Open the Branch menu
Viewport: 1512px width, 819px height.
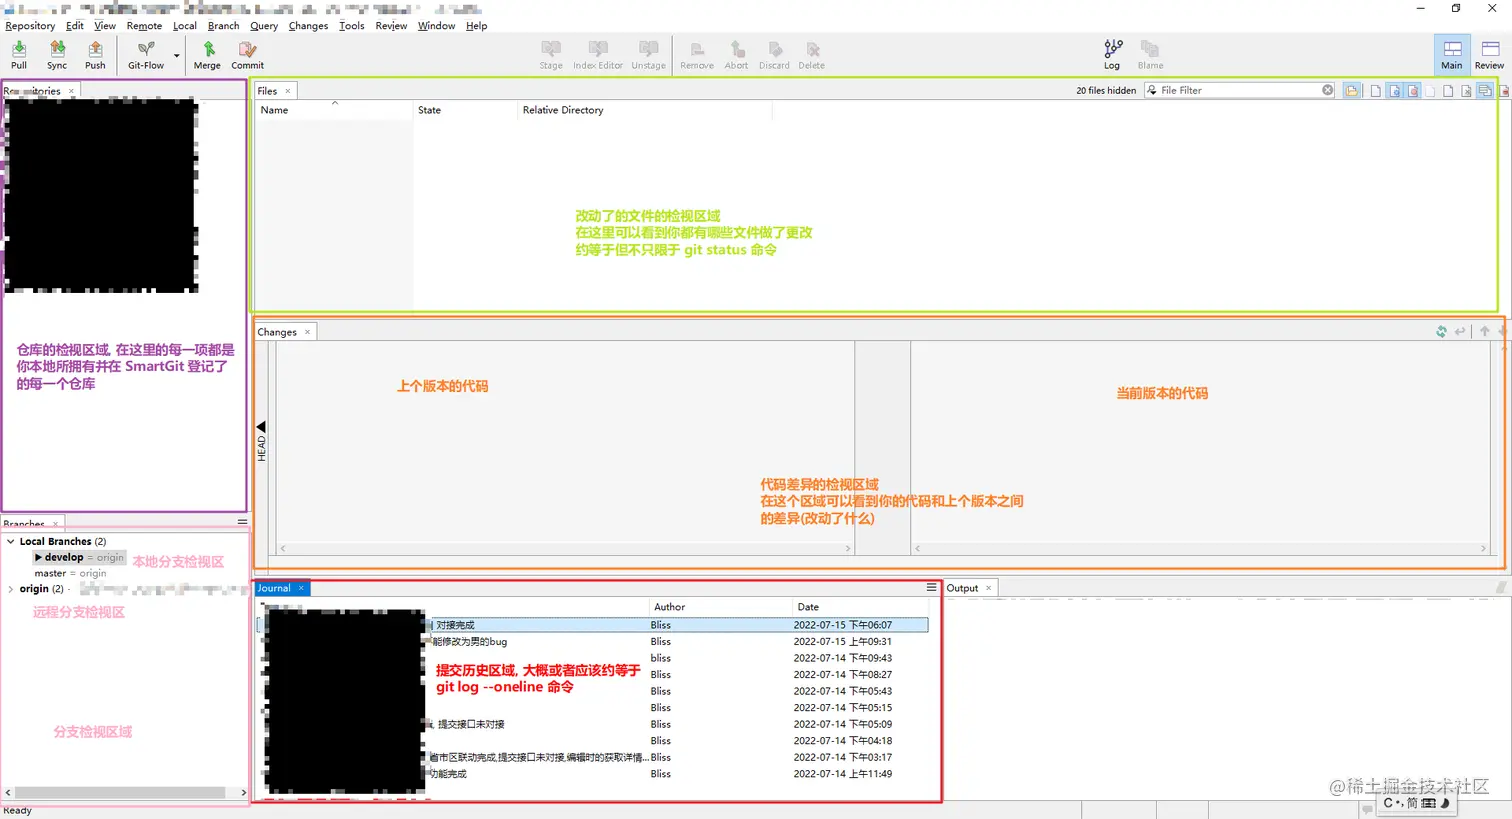[x=223, y=25]
